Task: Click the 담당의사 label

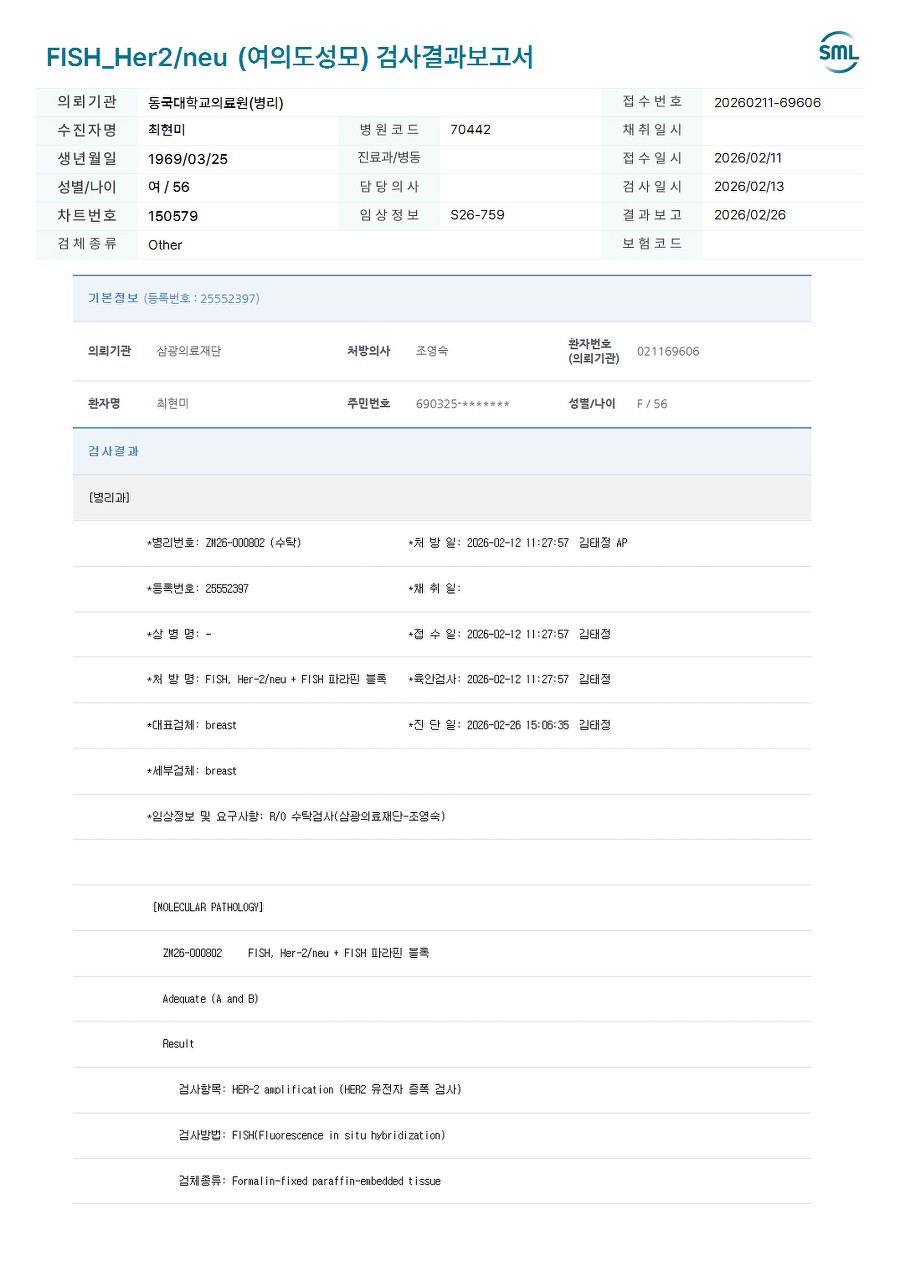Action: (x=389, y=187)
